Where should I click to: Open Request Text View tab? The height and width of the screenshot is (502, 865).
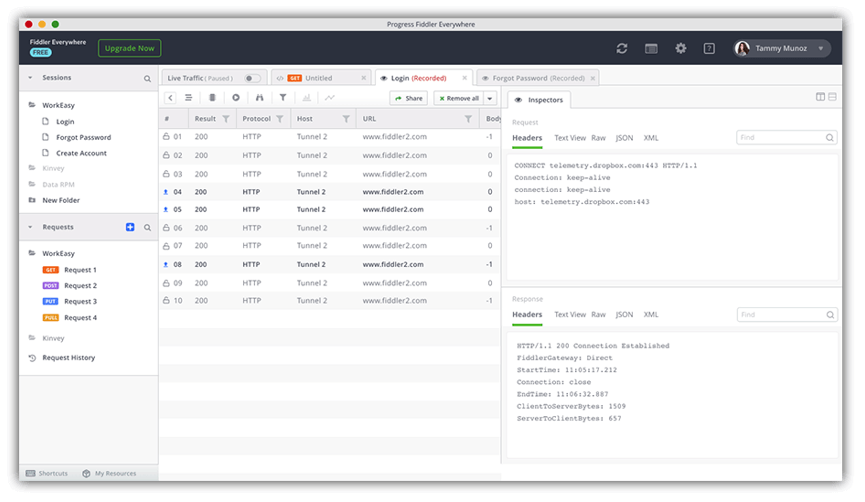pyautogui.click(x=570, y=138)
